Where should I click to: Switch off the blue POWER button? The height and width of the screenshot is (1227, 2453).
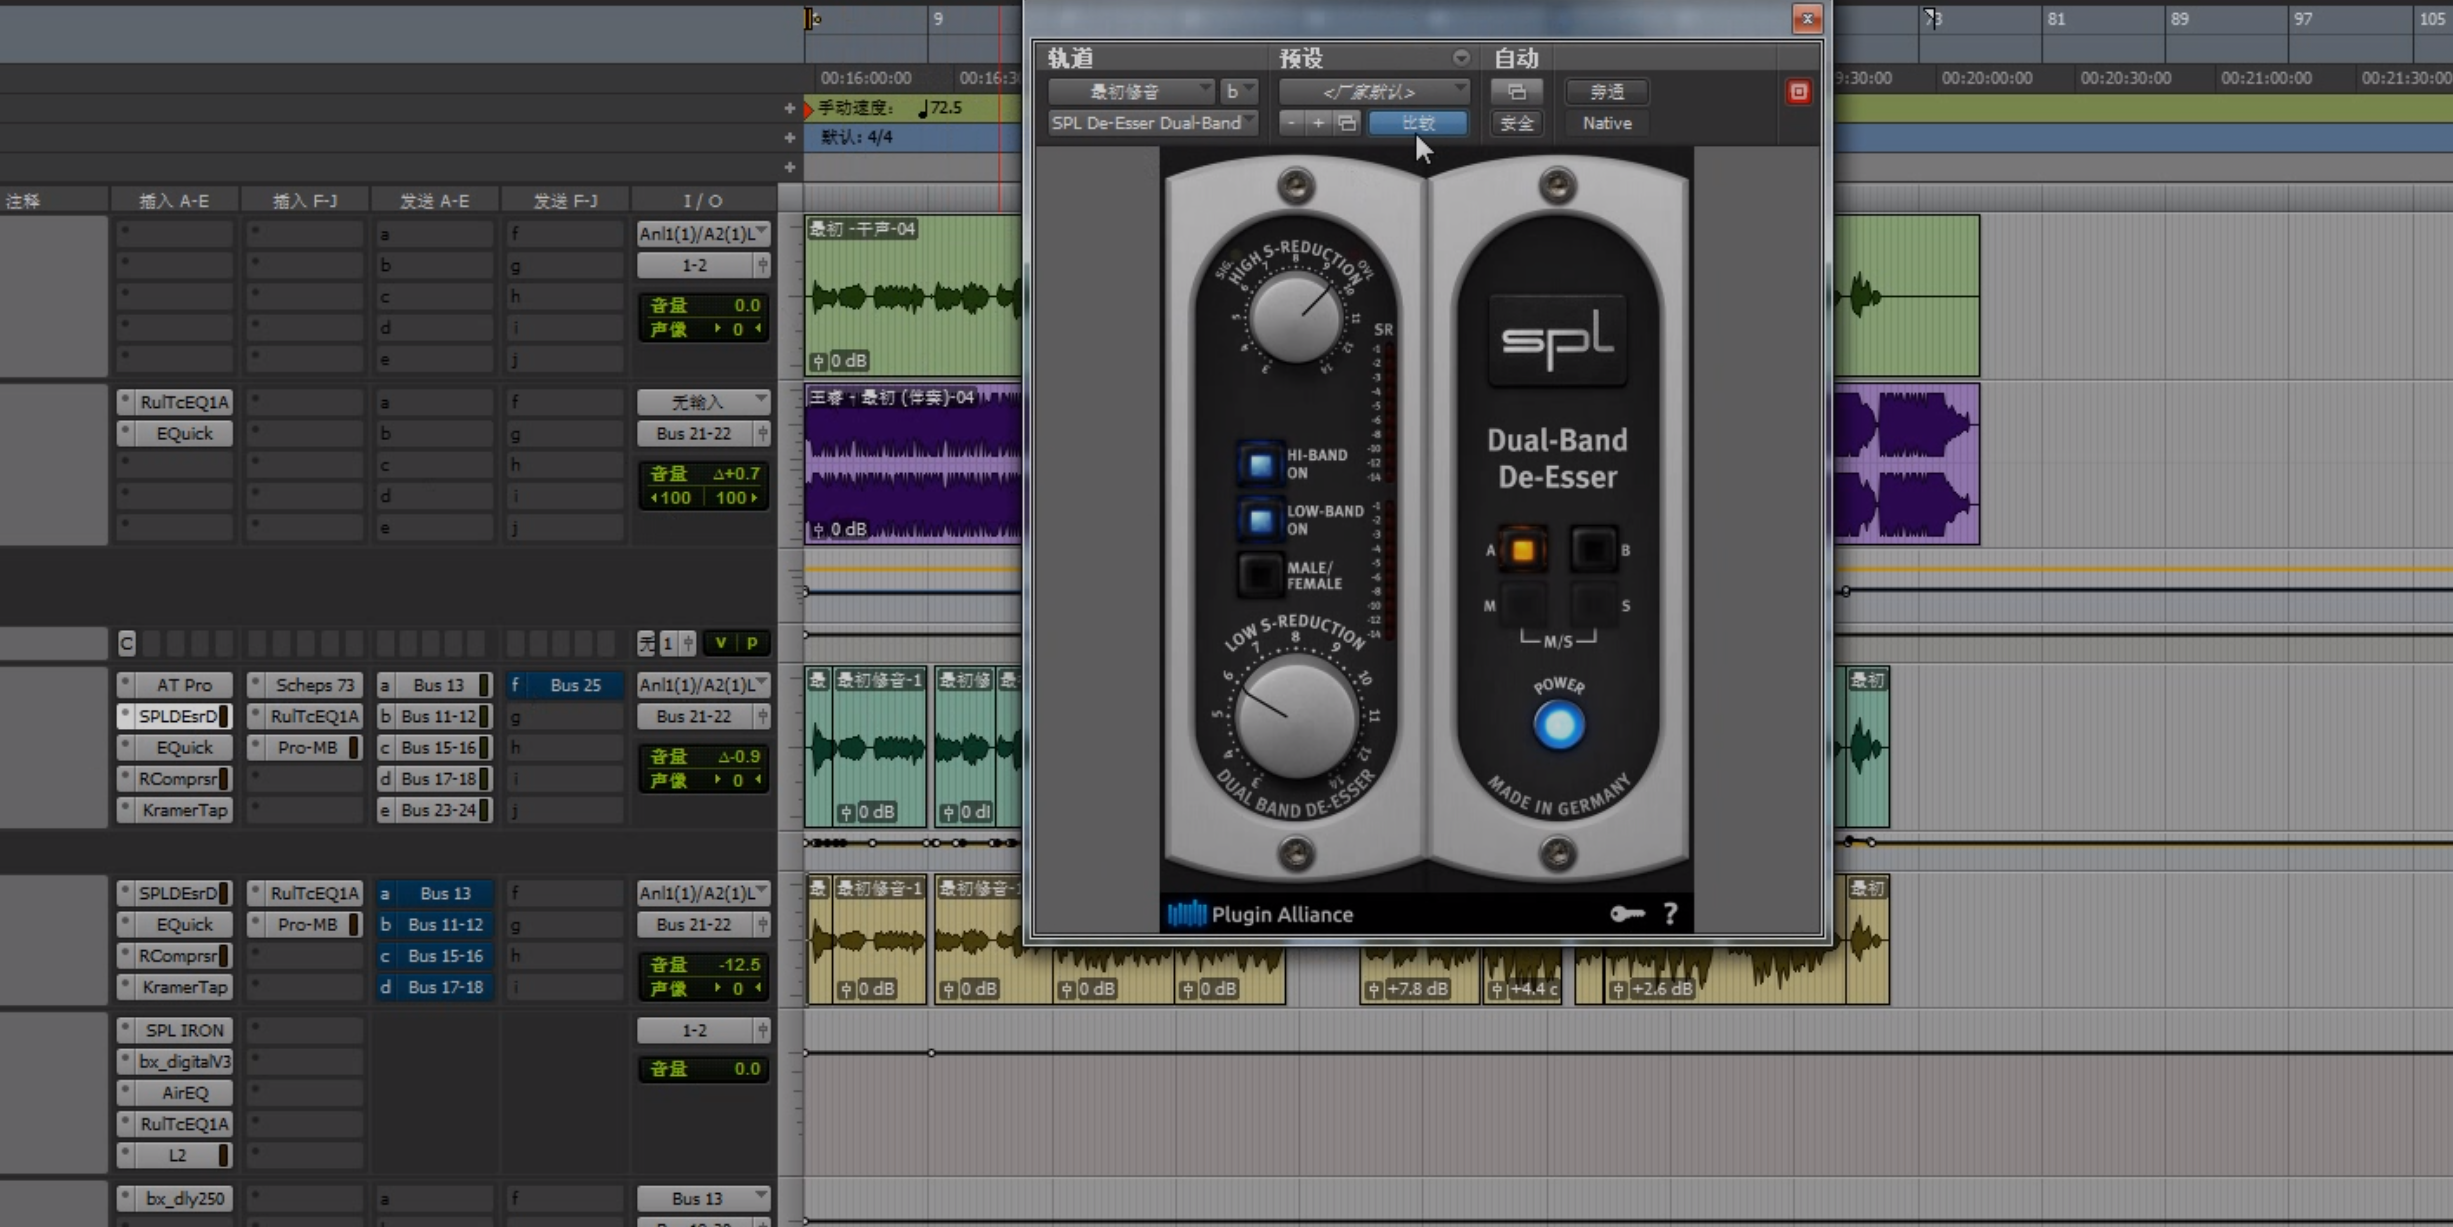click(1558, 726)
